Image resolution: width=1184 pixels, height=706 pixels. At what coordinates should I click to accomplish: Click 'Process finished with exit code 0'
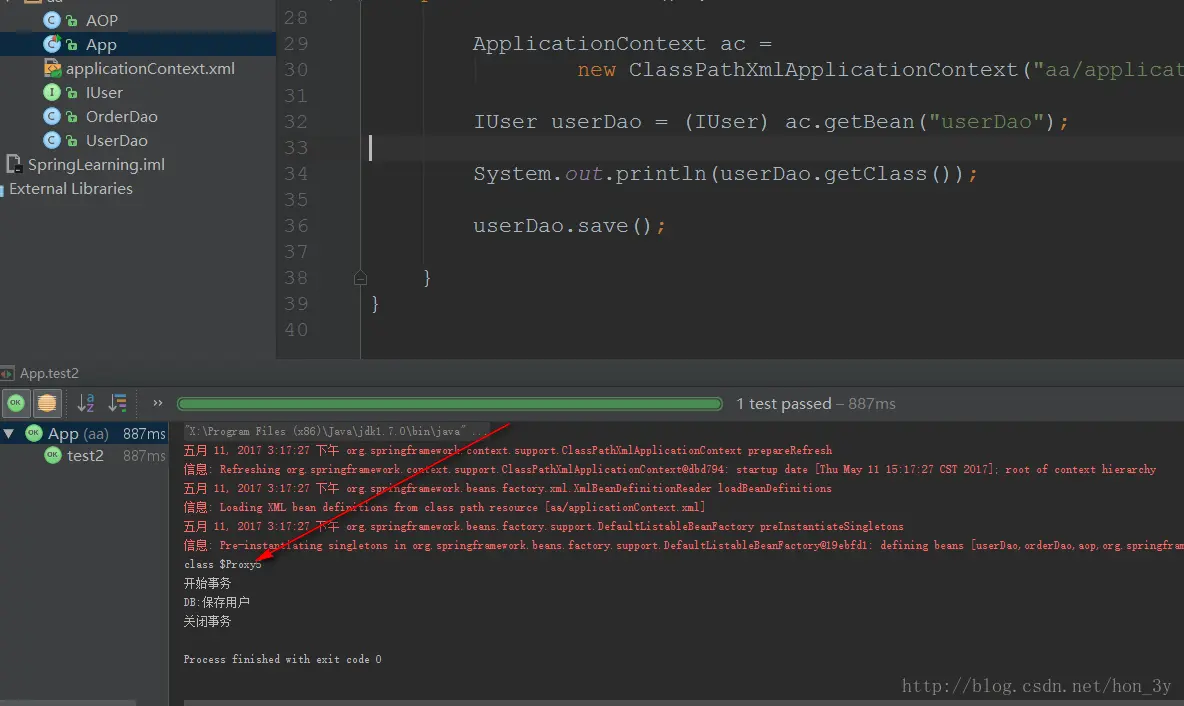click(x=282, y=659)
